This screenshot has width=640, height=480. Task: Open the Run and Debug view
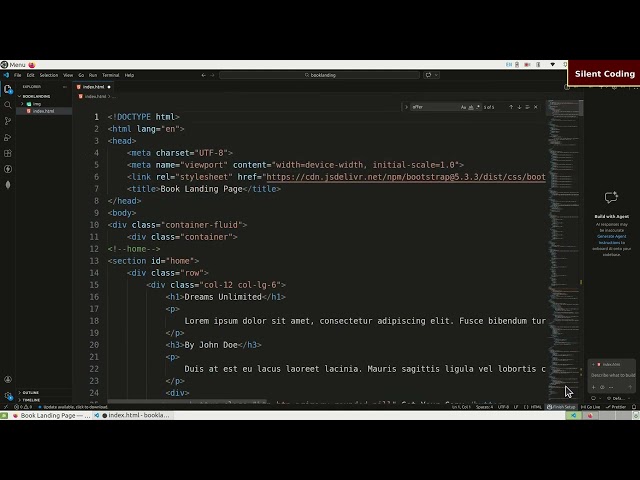tap(8, 137)
